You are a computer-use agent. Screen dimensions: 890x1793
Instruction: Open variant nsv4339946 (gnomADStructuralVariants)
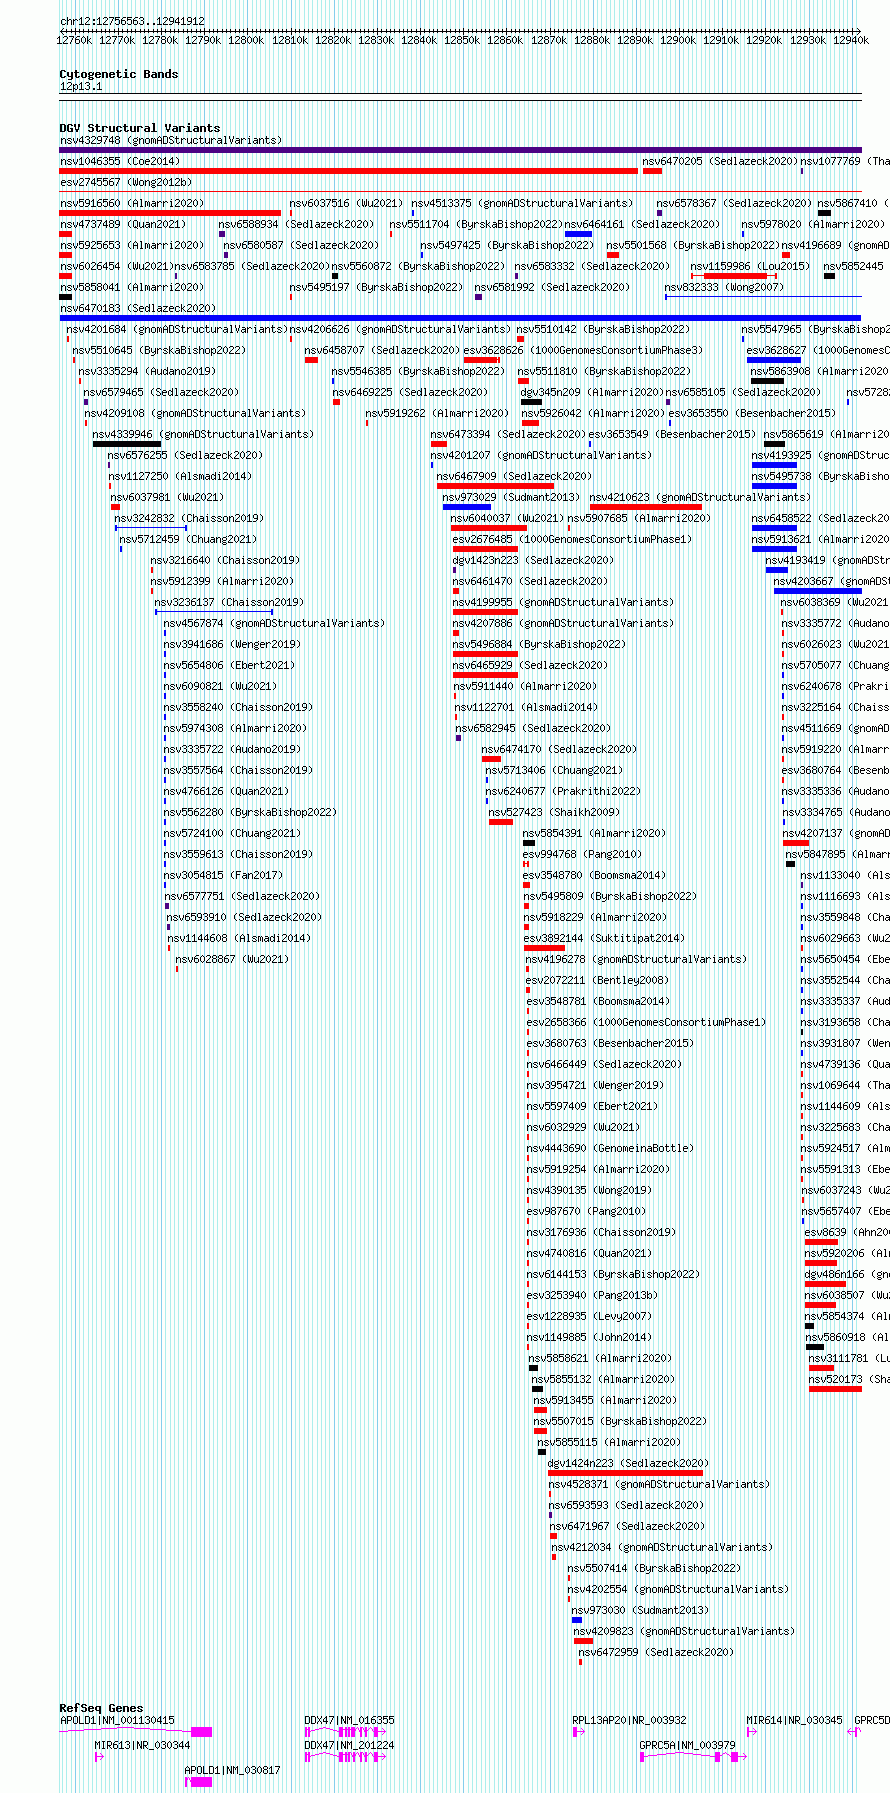pyautogui.click(x=204, y=434)
